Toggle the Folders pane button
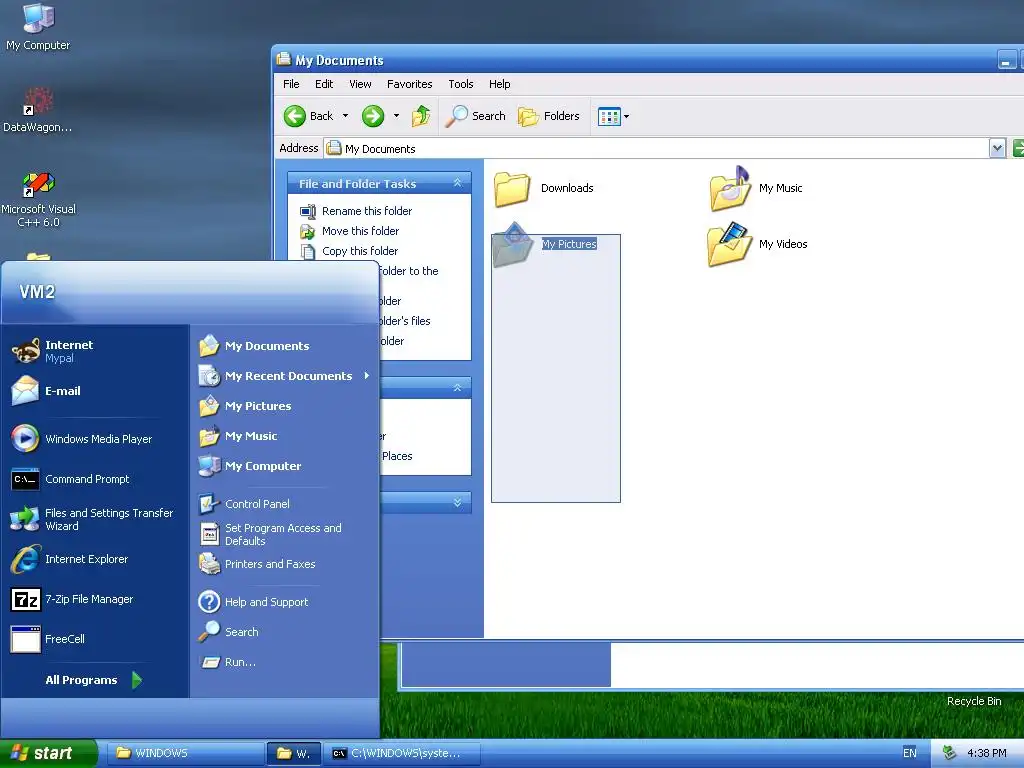Screen dimensions: 1024x768 point(549,116)
